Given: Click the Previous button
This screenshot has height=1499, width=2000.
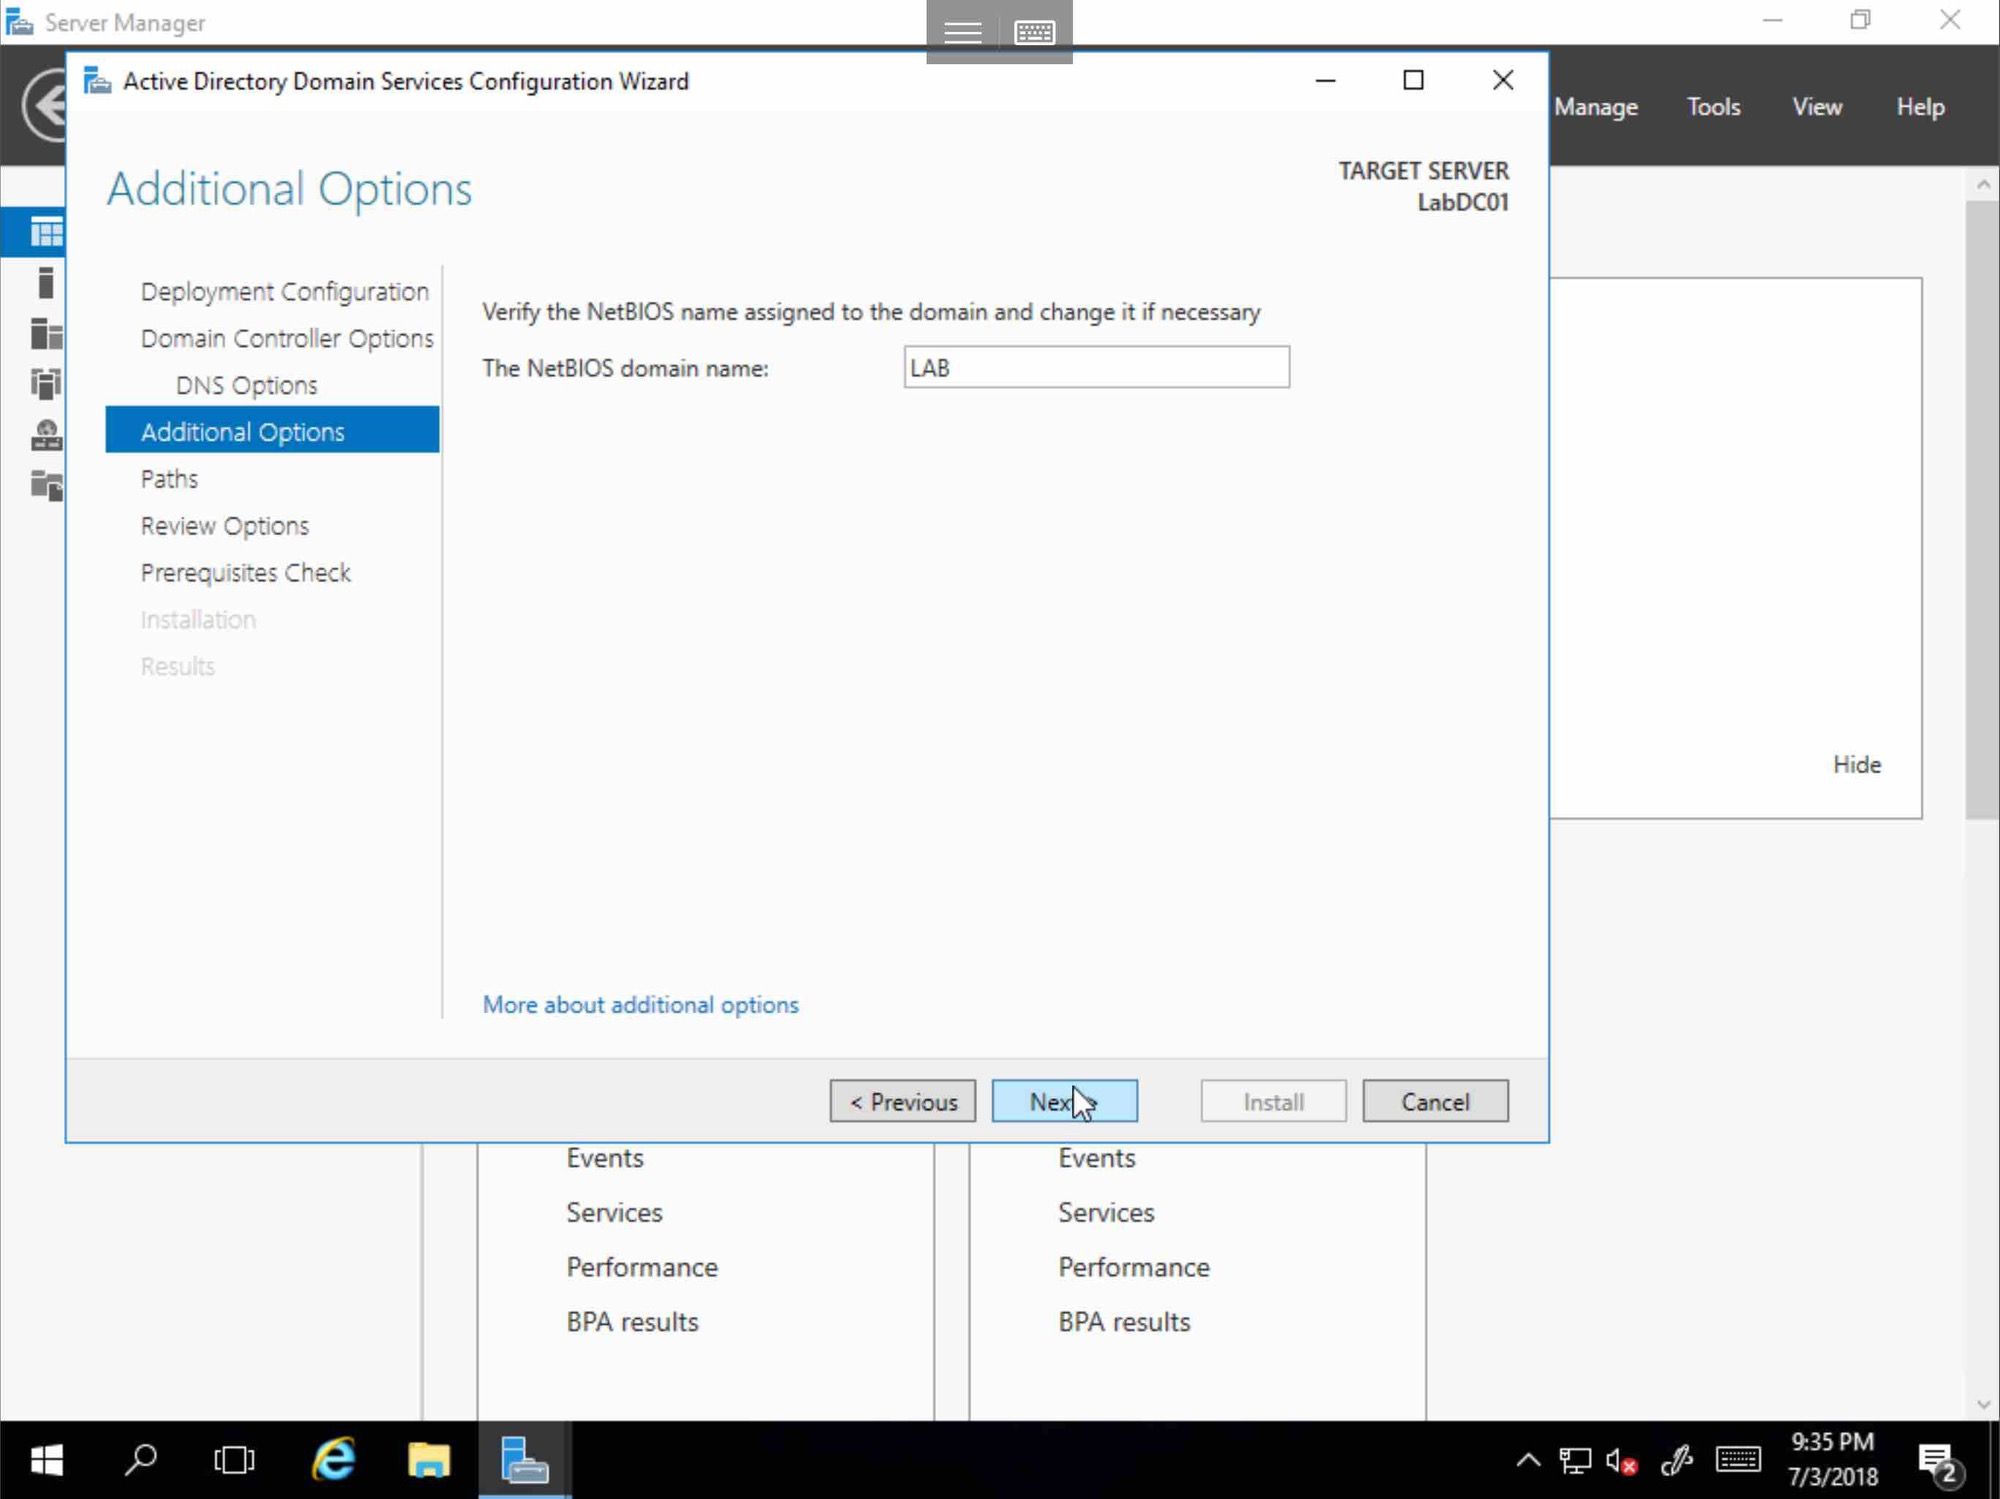Looking at the screenshot, I should [x=902, y=1102].
